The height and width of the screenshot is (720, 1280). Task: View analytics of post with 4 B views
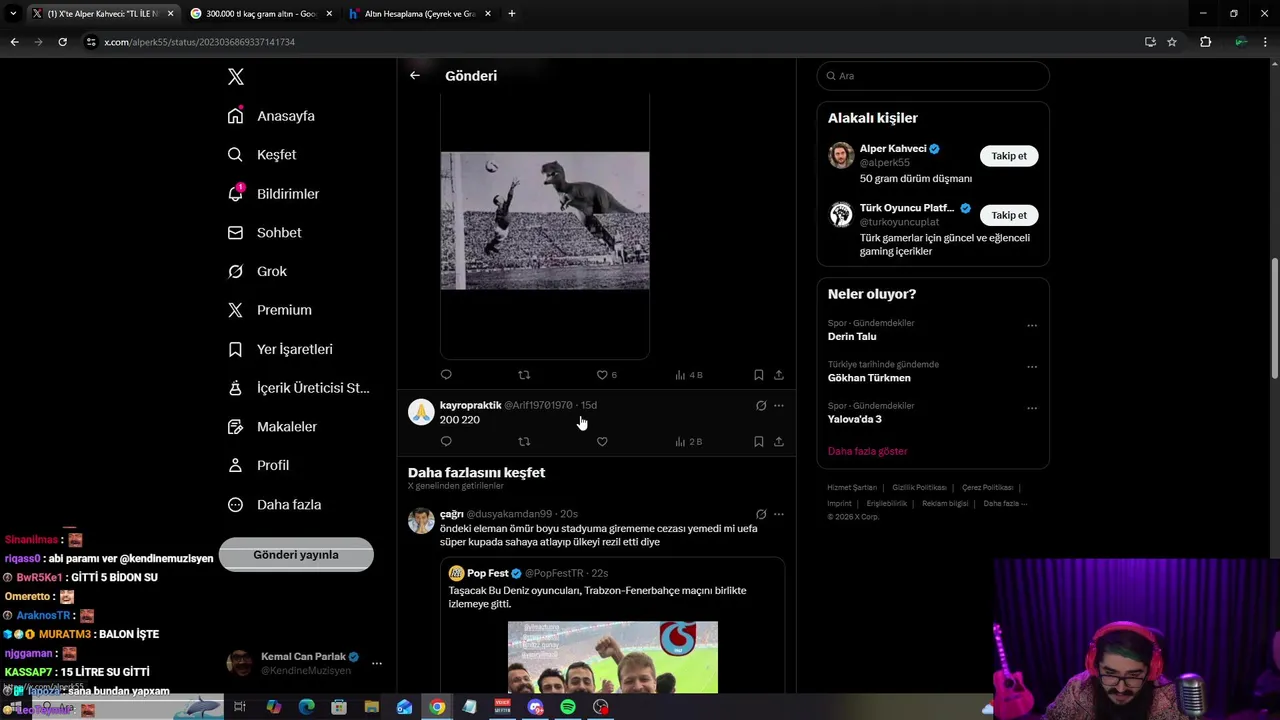point(689,375)
